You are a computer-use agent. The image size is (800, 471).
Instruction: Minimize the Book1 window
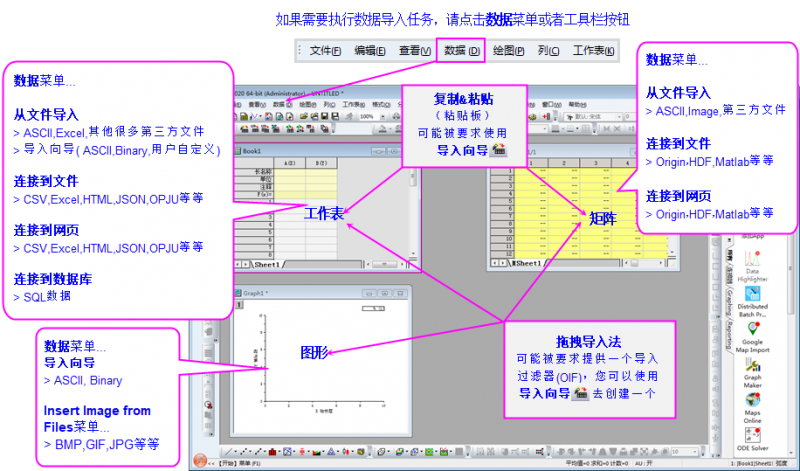(x=378, y=151)
